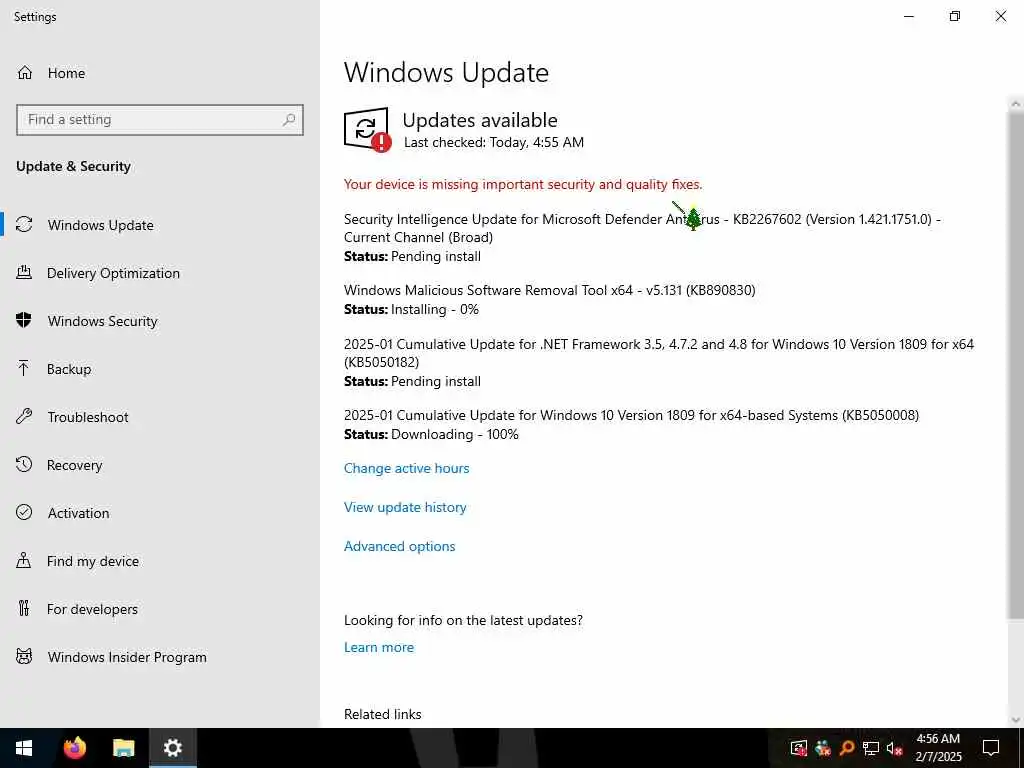Image resolution: width=1024 pixels, height=768 pixels.
Task: Click Change active hours link
Action: [x=406, y=468]
